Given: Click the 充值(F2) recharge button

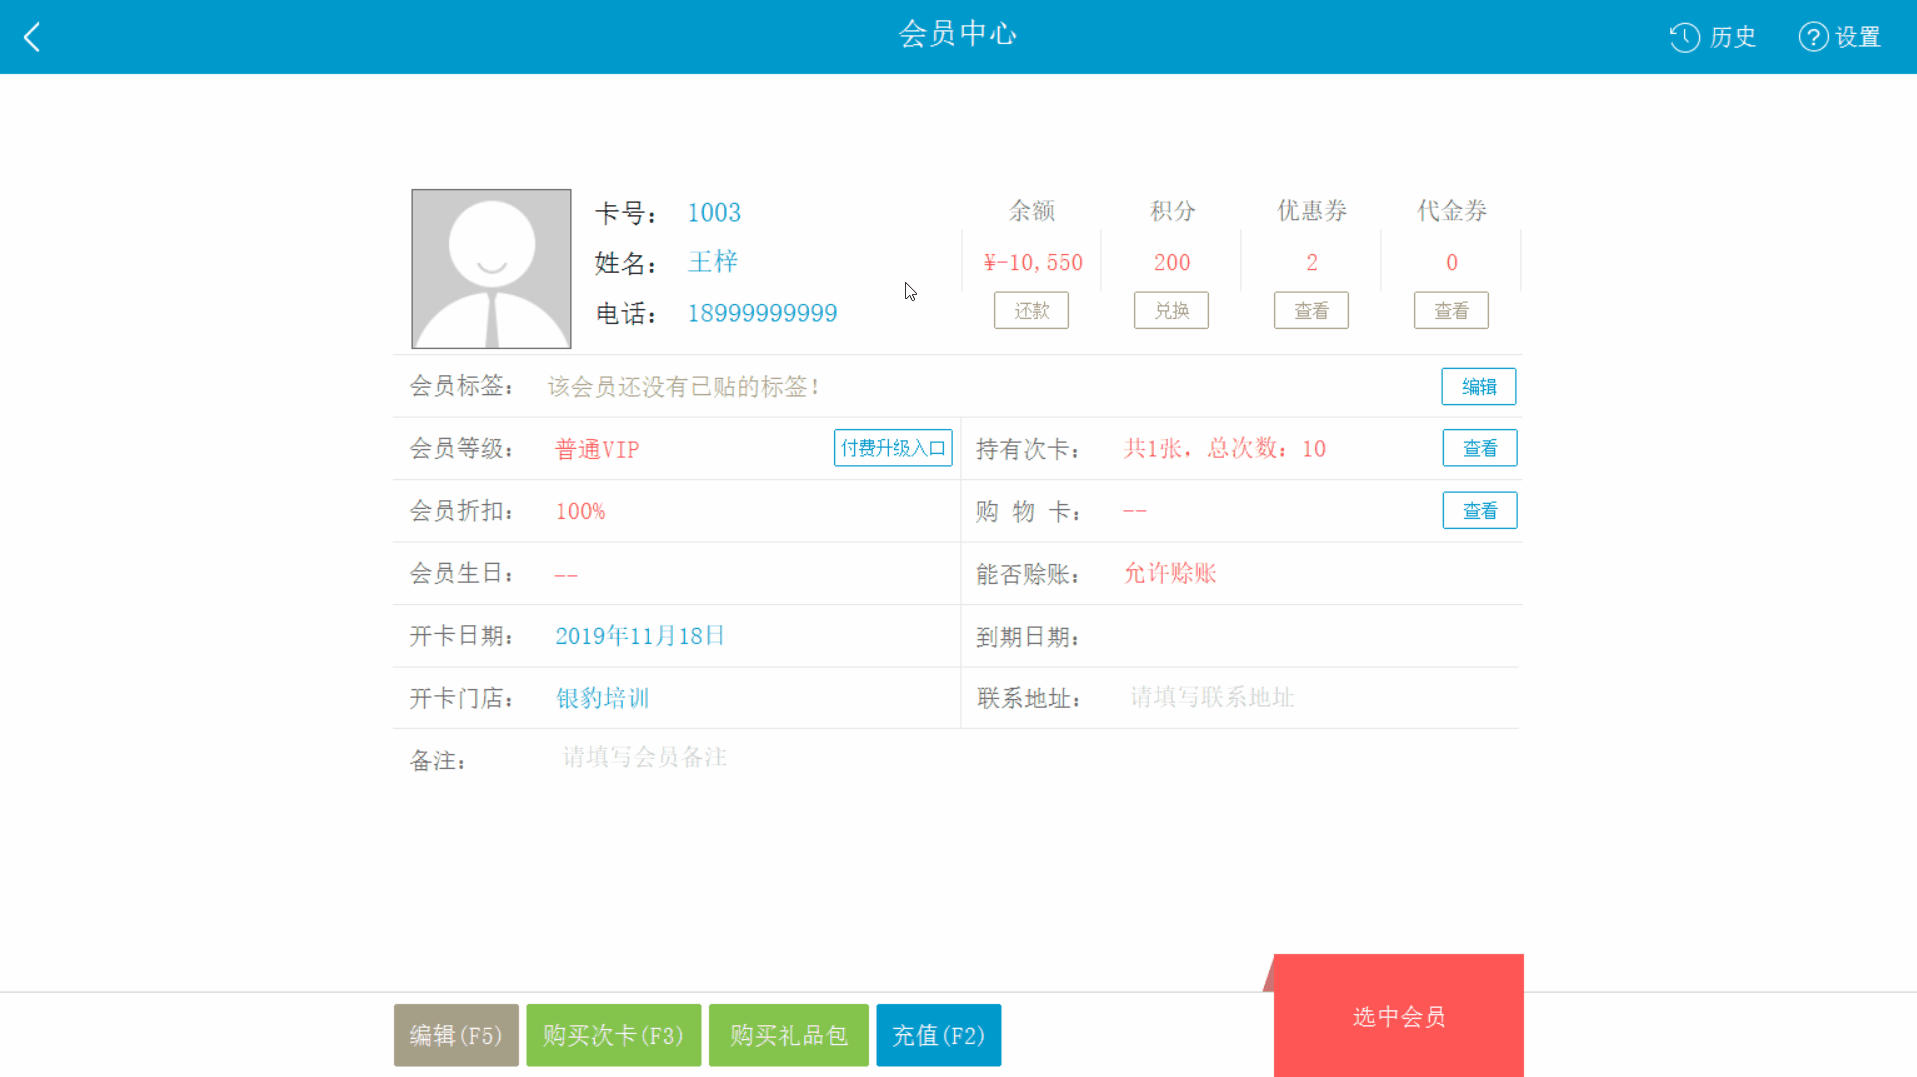Looking at the screenshot, I should pos(939,1035).
